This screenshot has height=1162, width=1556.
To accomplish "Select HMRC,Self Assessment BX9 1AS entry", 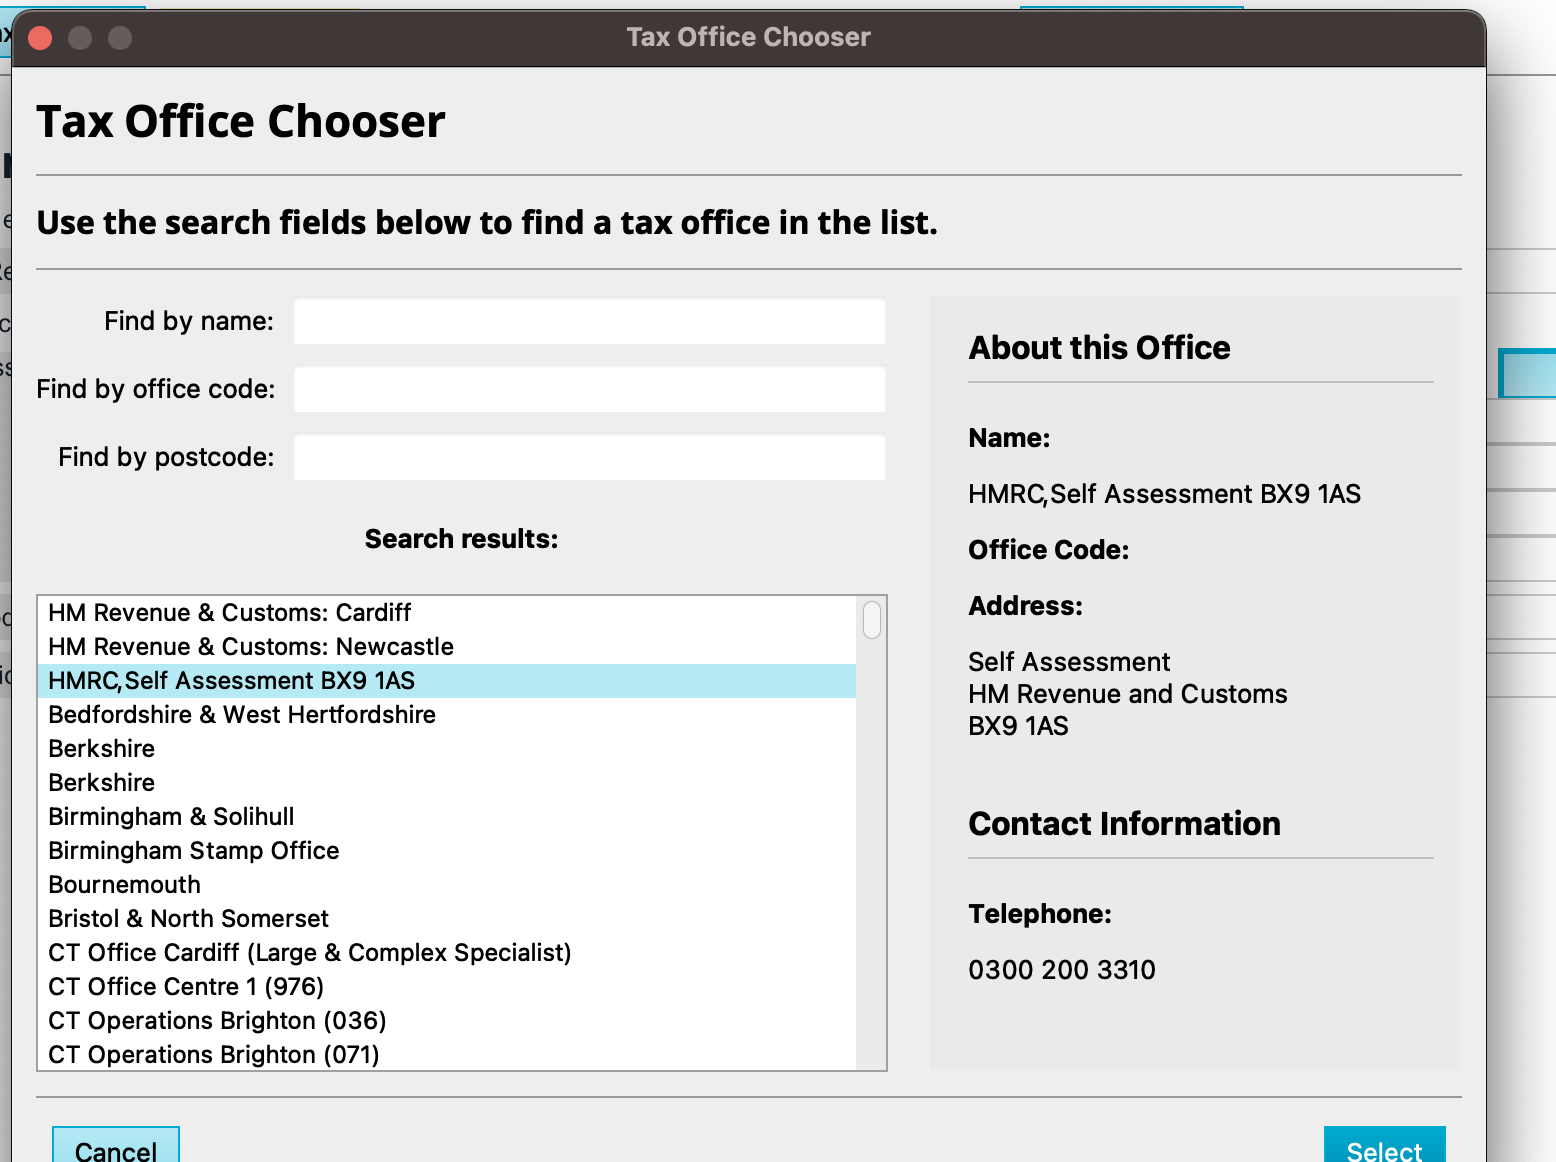I will [x=232, y=681].
